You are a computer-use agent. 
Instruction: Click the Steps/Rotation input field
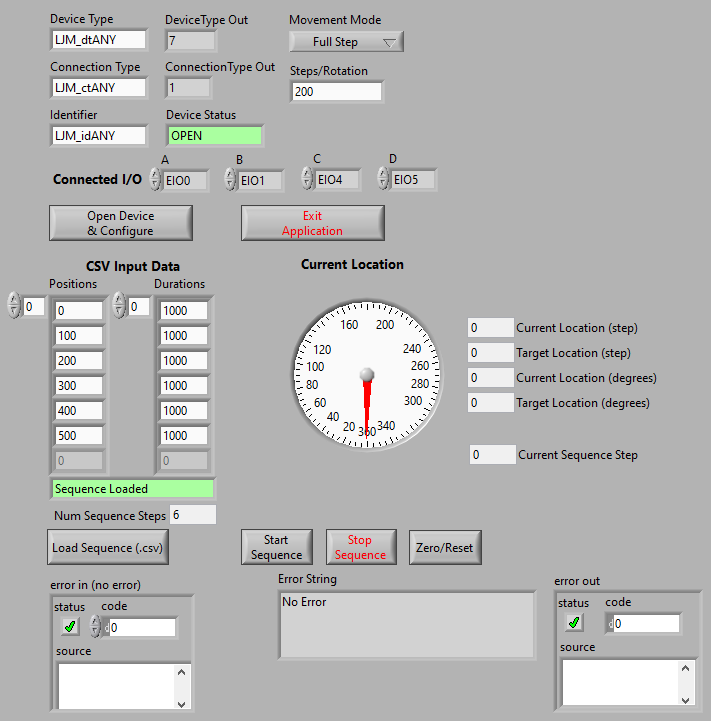click(x=336, y=92)
